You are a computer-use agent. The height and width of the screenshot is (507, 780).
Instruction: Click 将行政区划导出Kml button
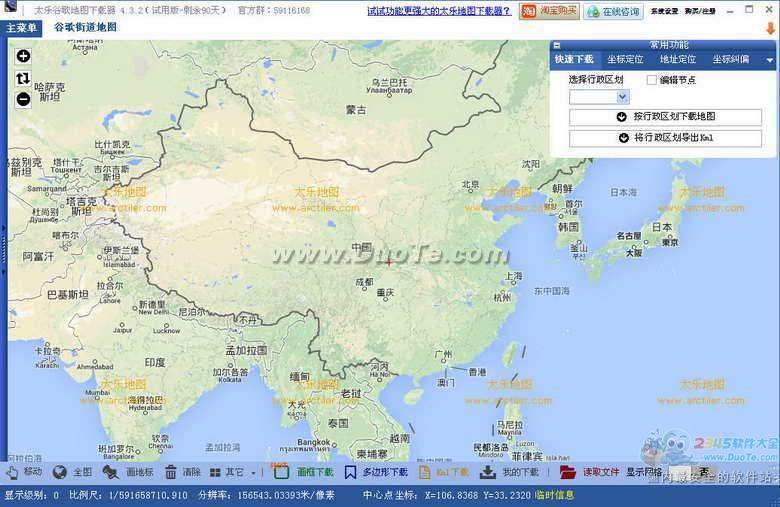click(665, 138)
